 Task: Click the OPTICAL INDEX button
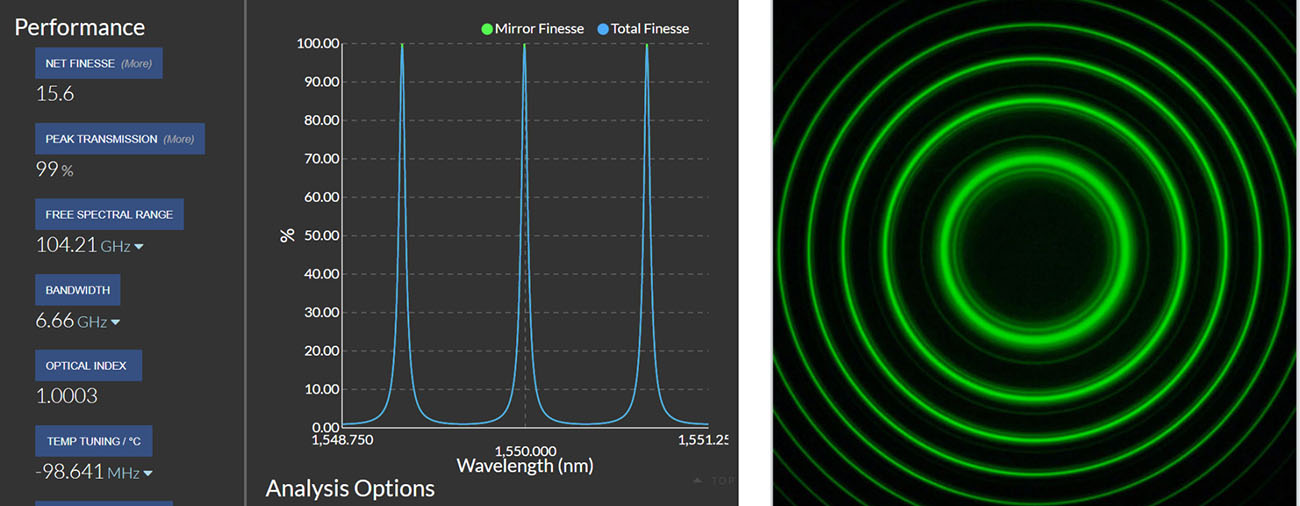click(x=88, y=366)
